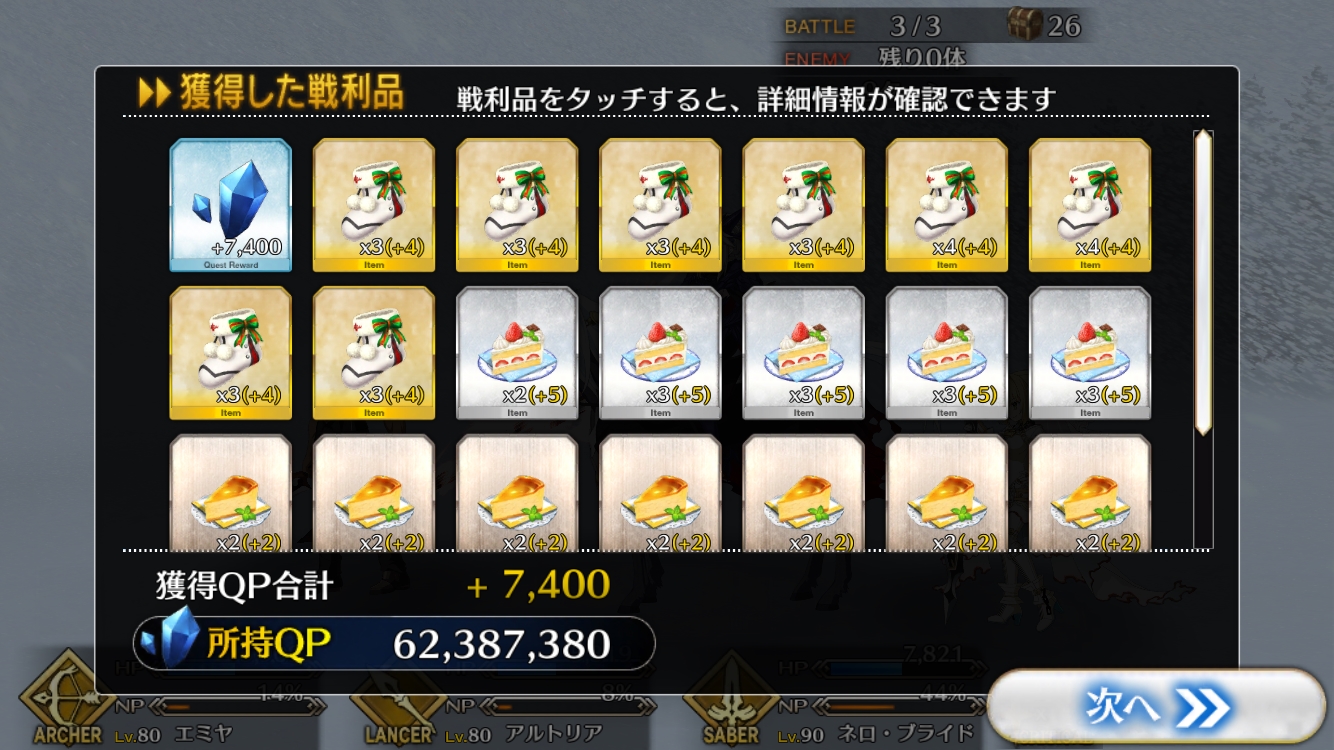
Task: Tap the 獲得QP合計 total row
Action: (383, 585)
